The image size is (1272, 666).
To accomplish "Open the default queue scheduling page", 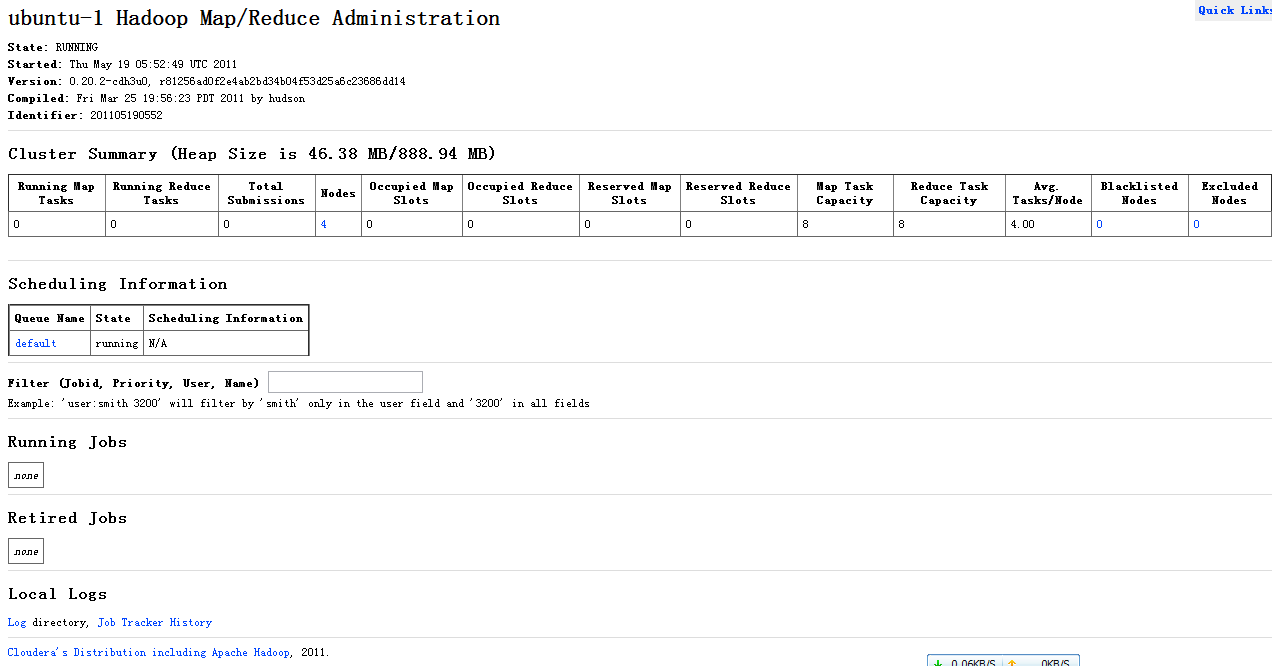I will (x=34, y=343).
